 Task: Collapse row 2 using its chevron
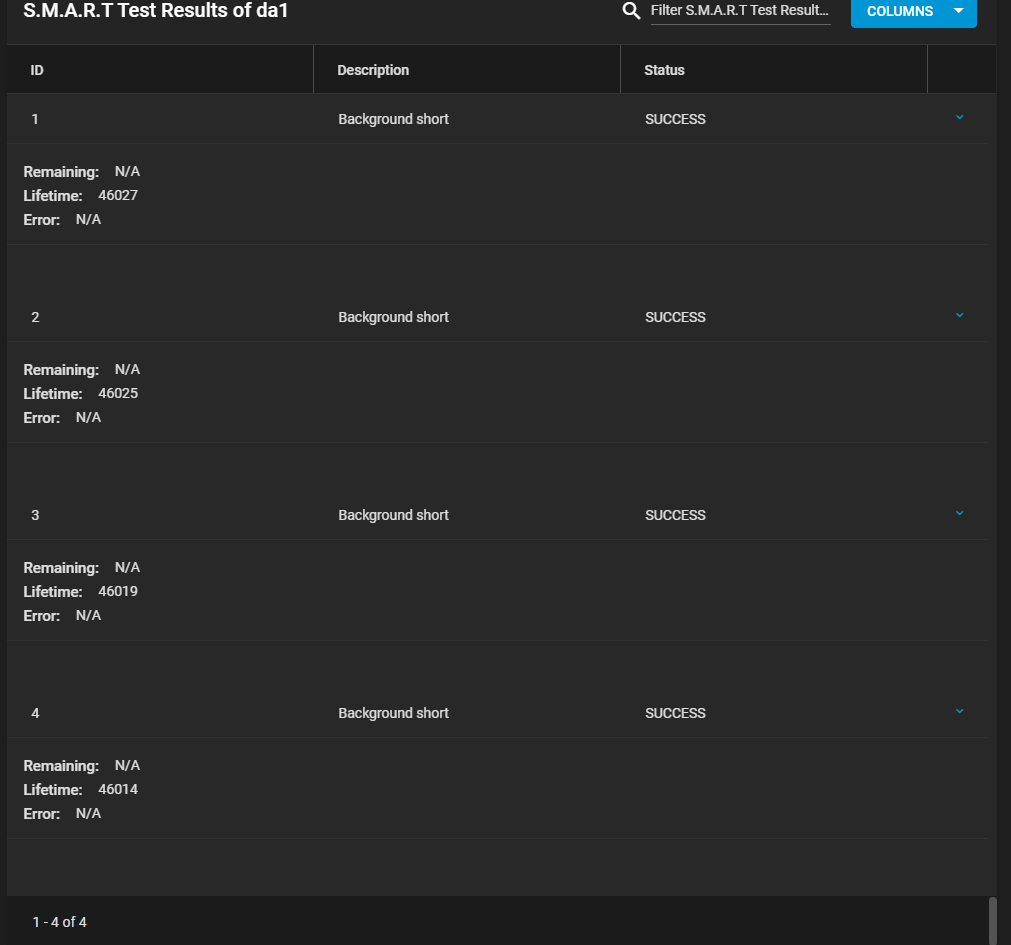(x=959, y=316)
